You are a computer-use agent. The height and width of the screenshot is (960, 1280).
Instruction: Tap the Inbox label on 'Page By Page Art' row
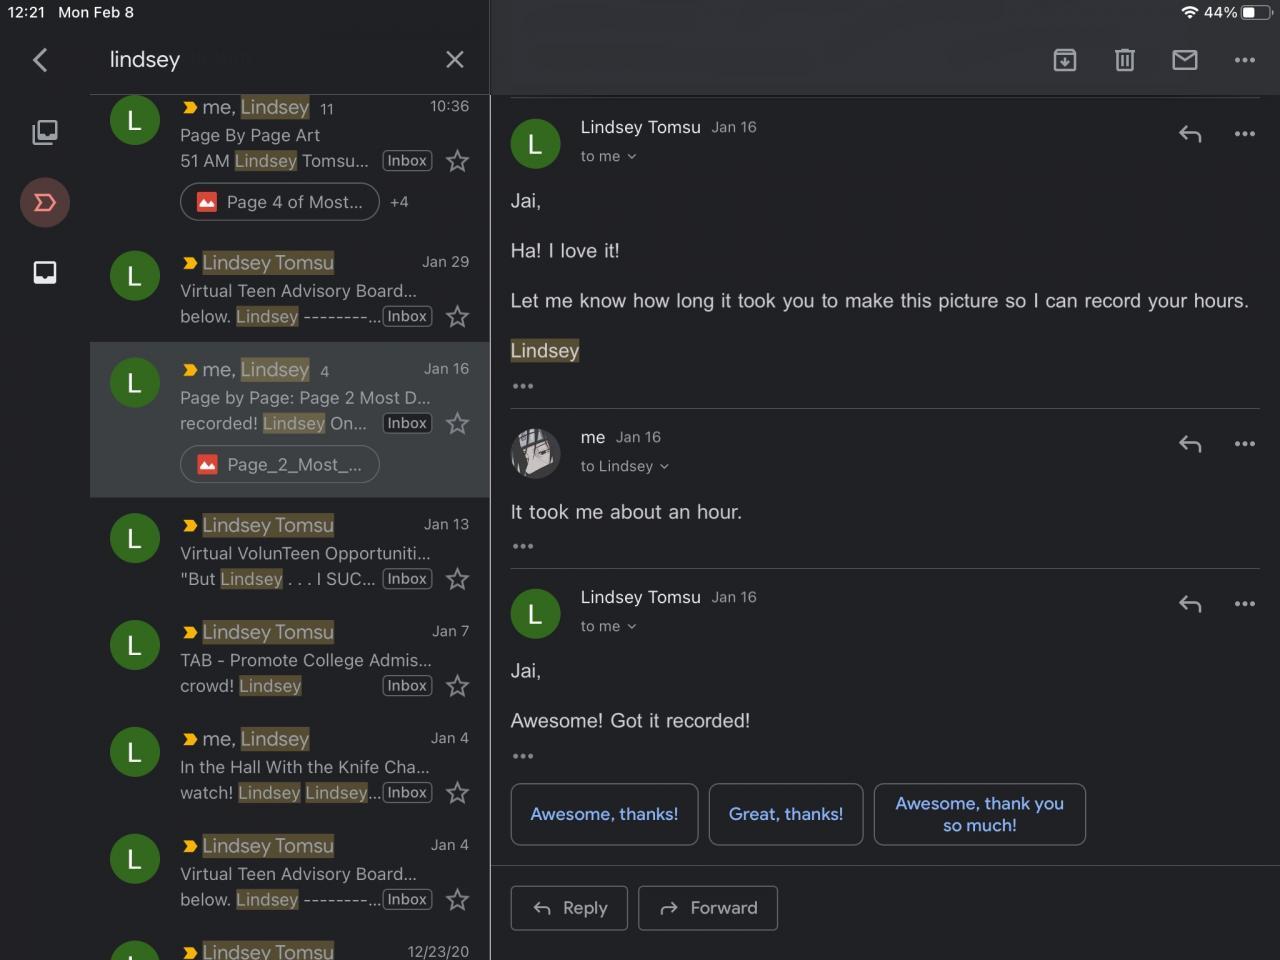point(407,161)
